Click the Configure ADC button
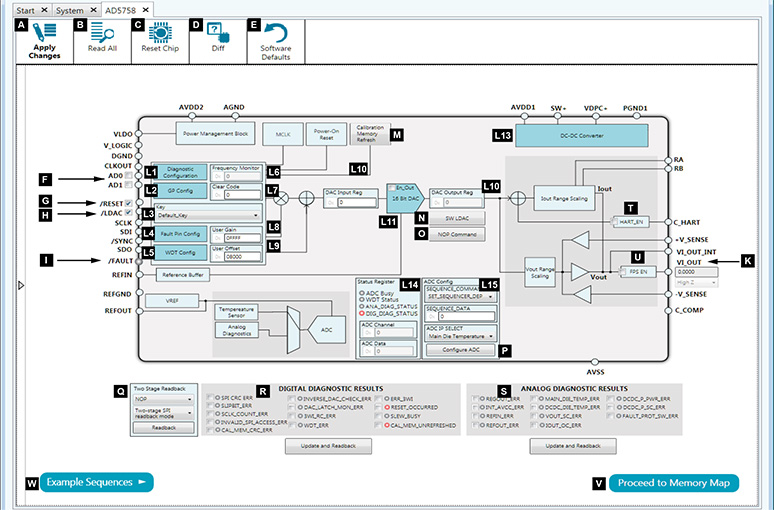774x510 pixels. pyautogui.click(x=461, y=350)
